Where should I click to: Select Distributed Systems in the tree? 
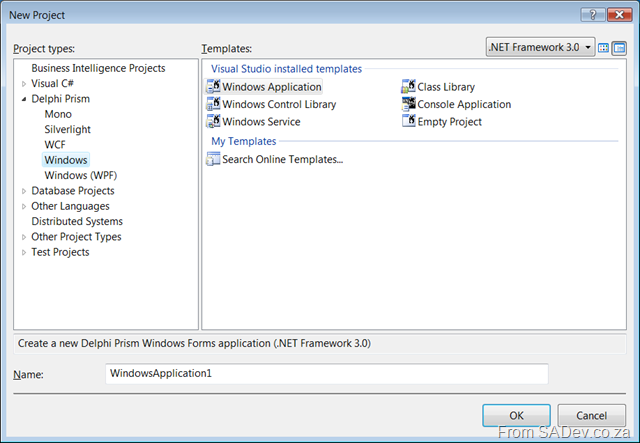click(x=77, y=221)
